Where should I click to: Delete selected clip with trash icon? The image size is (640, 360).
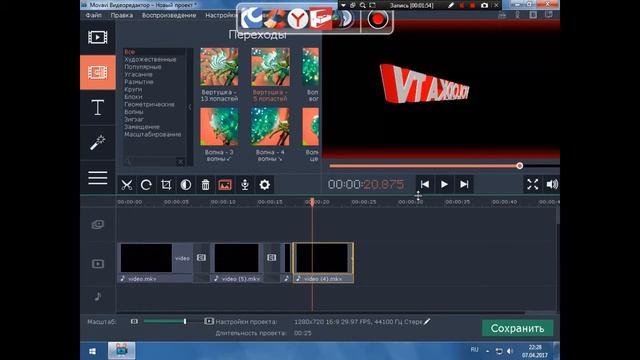205,185
